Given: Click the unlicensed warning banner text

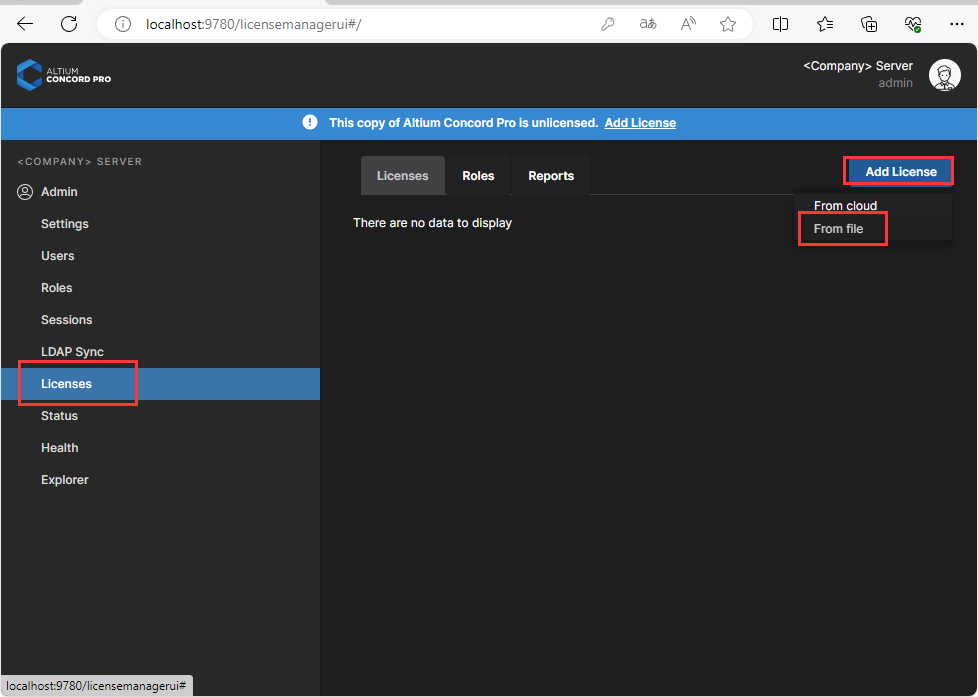Looking at the screenshot, I should 463,123.
